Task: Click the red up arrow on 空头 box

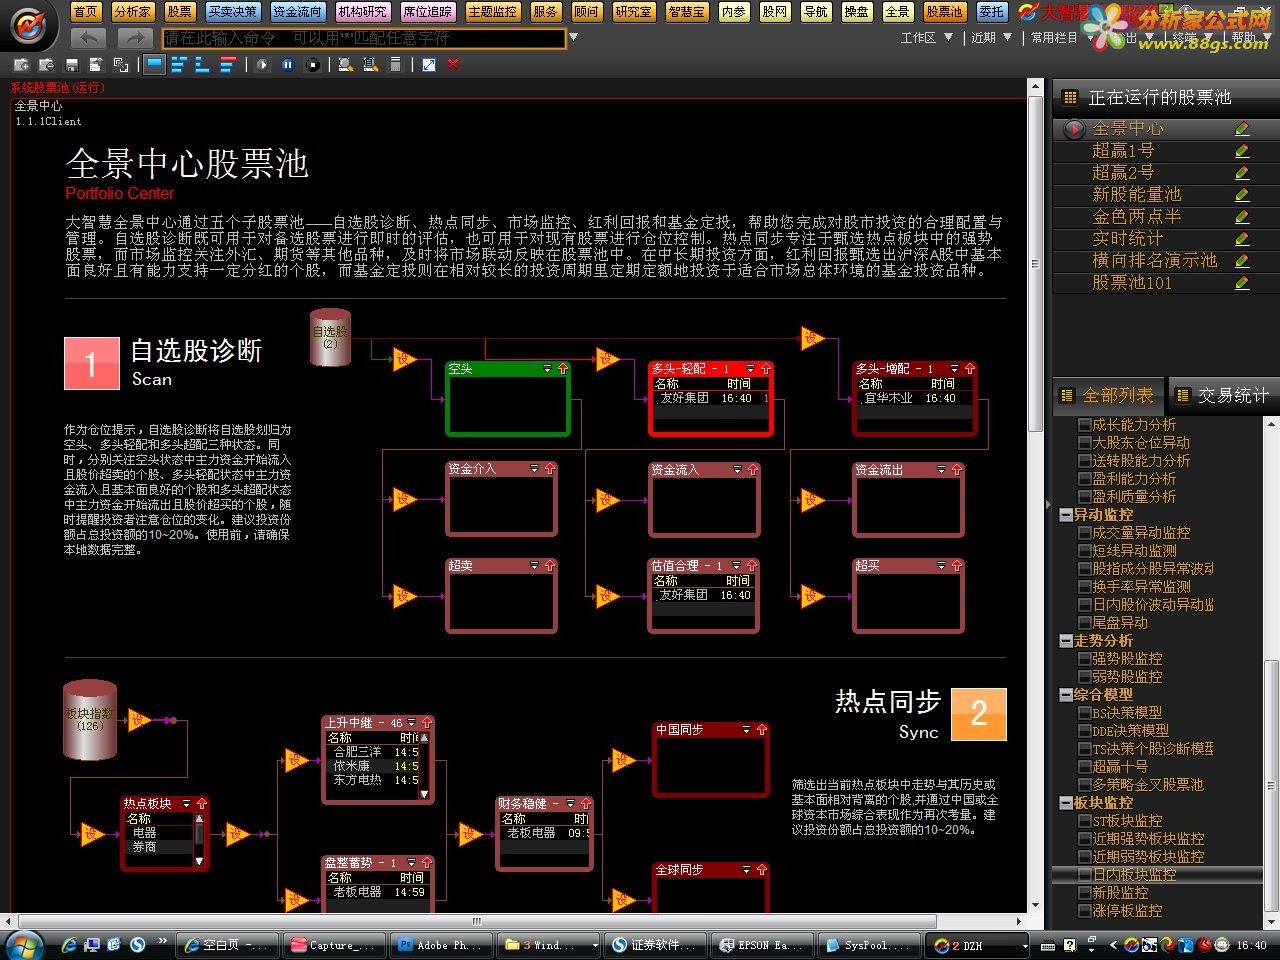Action: coord(563,369)
